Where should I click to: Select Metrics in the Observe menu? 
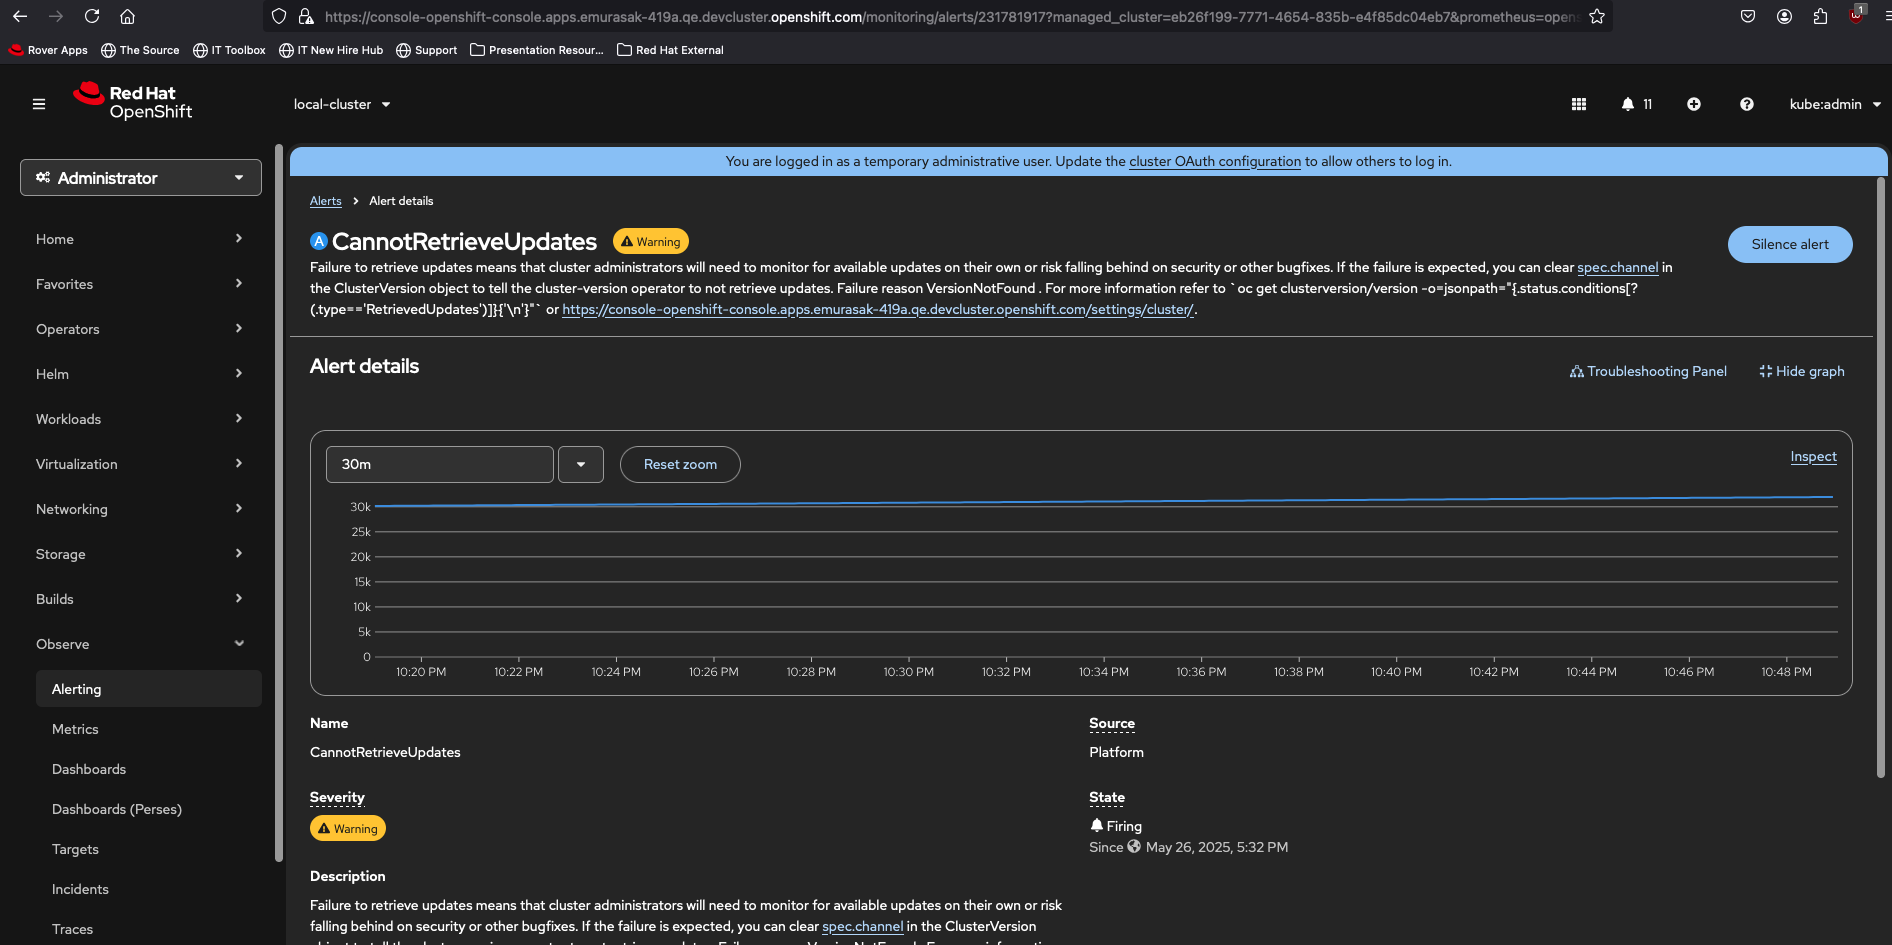click(x=75, y=729)
